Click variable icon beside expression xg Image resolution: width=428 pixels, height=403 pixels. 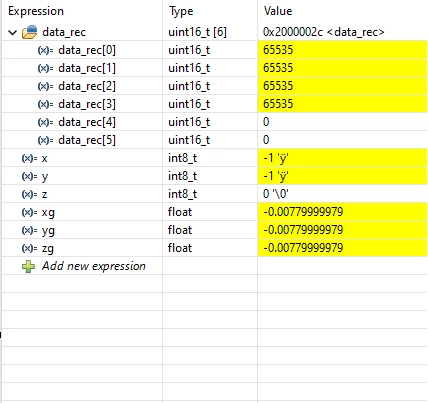(29, 212)
